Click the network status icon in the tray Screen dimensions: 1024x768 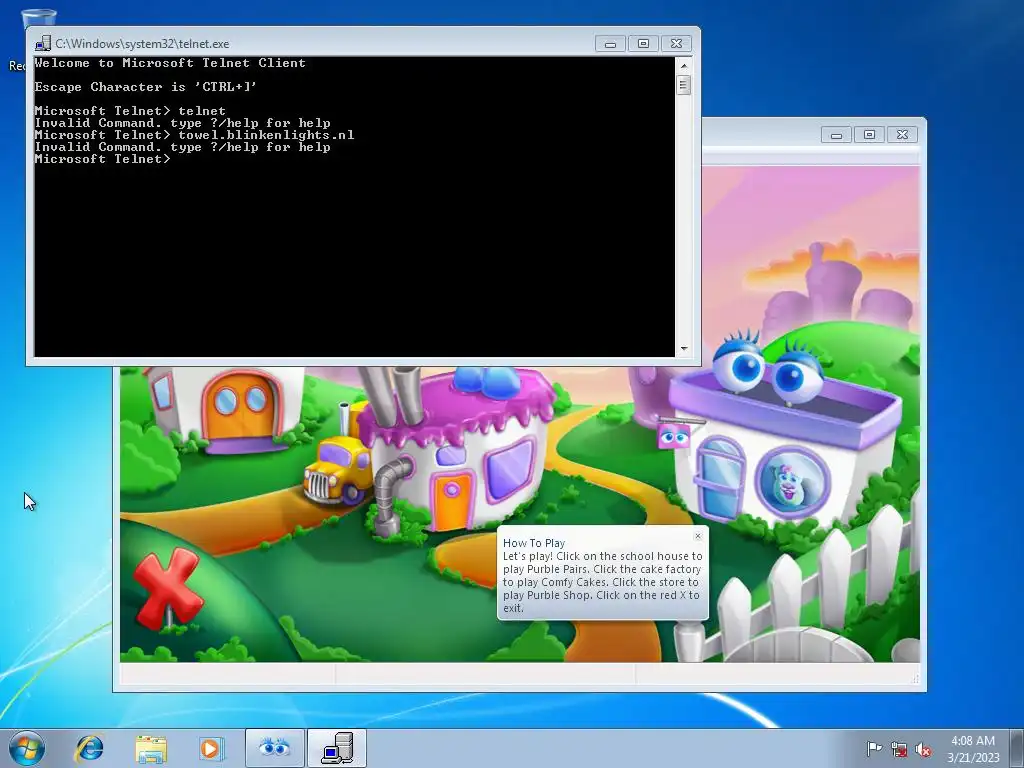tap(899, 749)
